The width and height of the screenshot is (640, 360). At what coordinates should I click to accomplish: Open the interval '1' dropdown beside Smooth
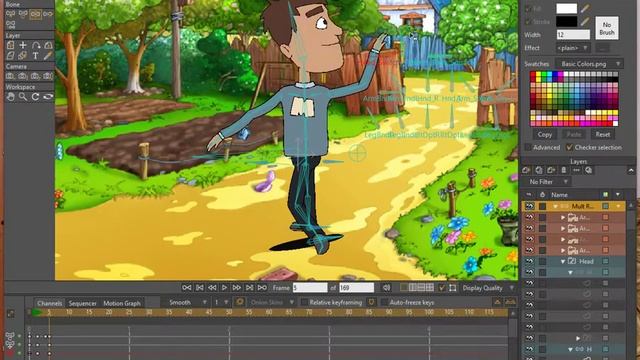click(221, 302)
